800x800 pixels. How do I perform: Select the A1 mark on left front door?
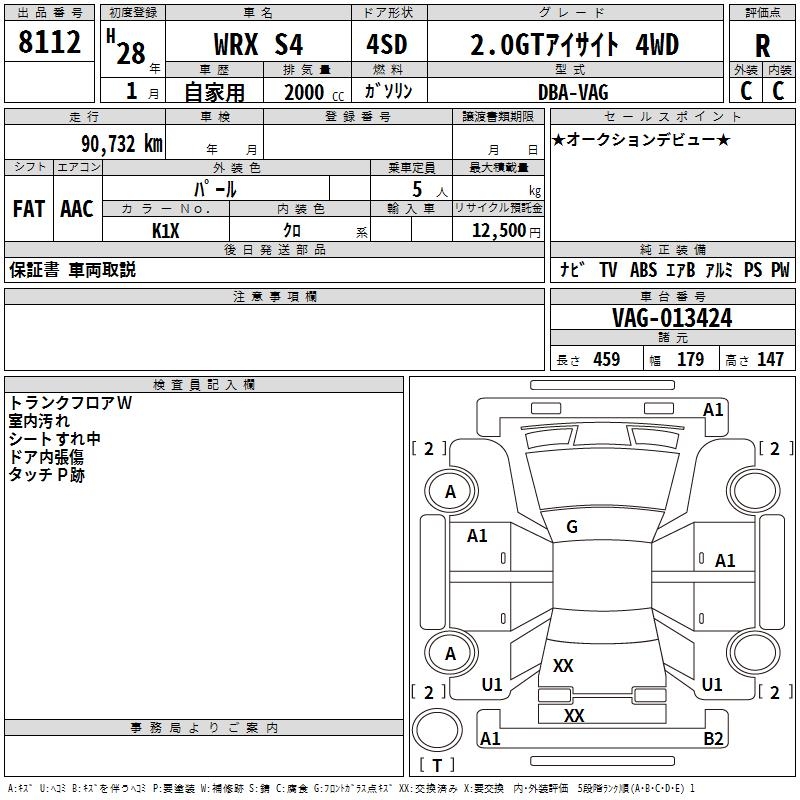coord(477,536)
